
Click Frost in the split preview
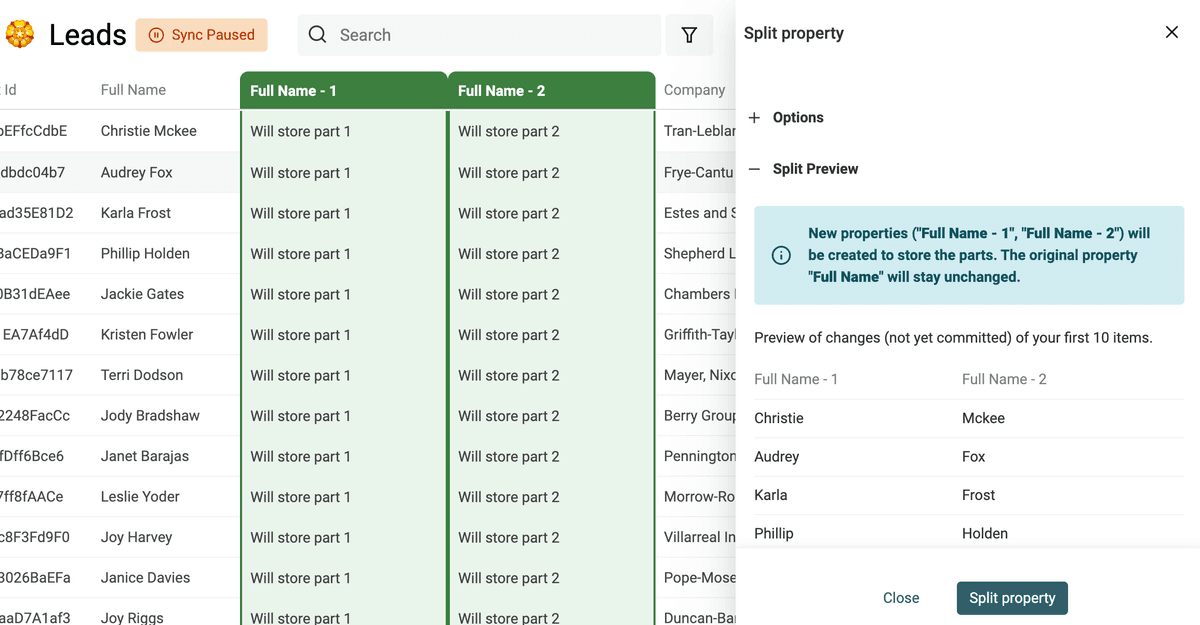979,495
